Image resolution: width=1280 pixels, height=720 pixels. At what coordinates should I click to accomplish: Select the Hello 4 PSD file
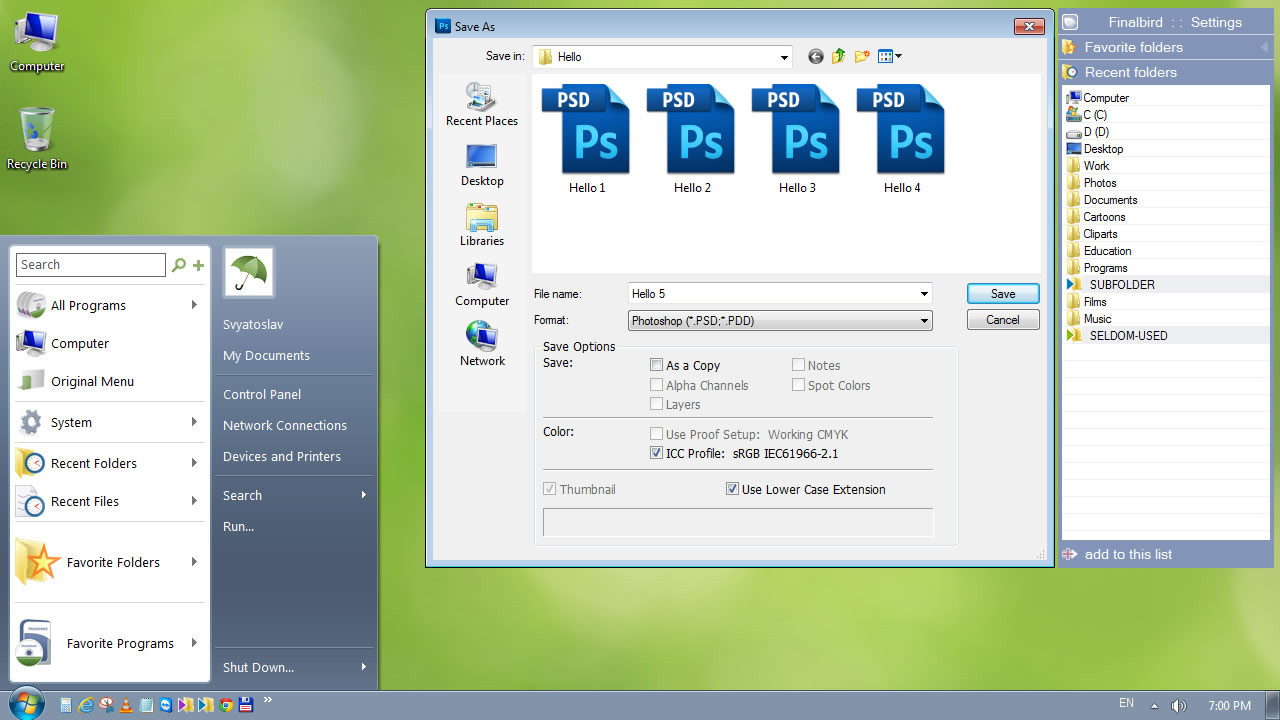pos(902,139)
